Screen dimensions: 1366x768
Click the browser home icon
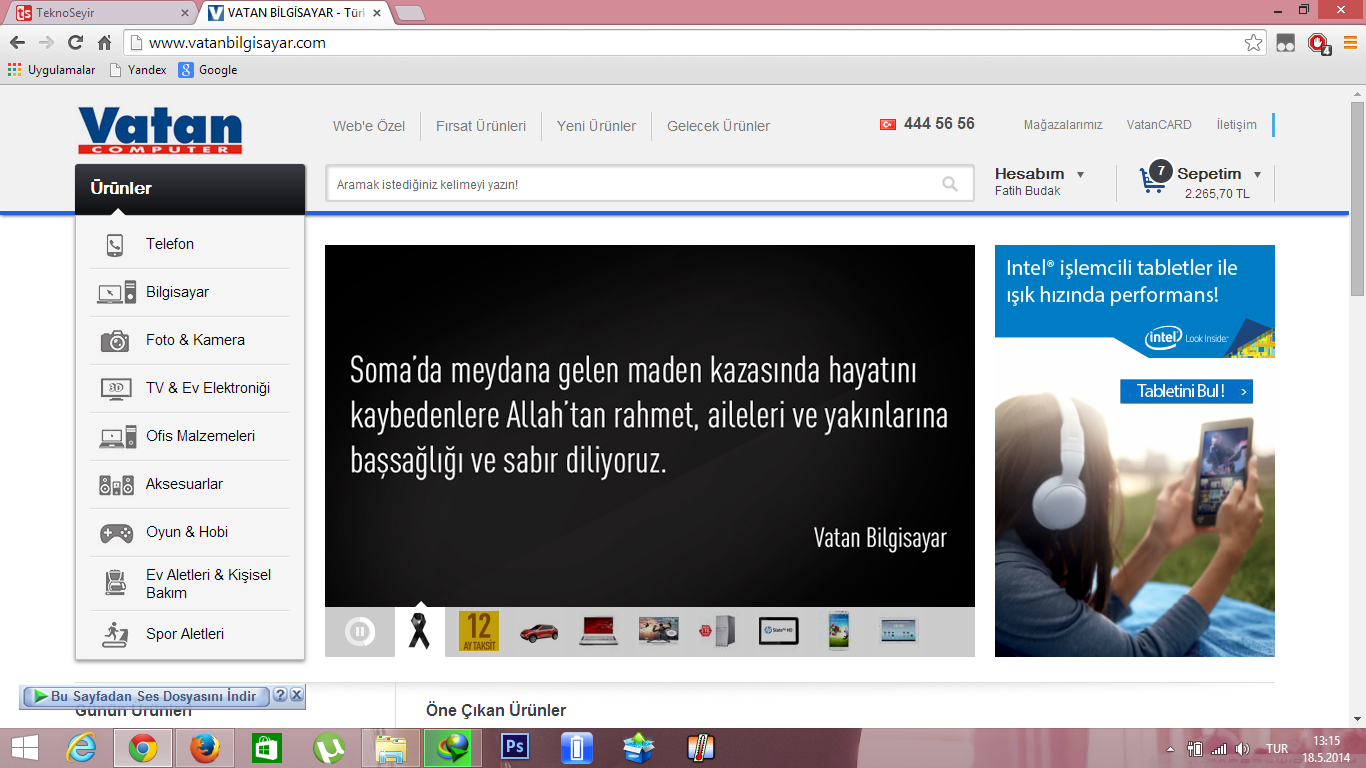pos(104,43)
